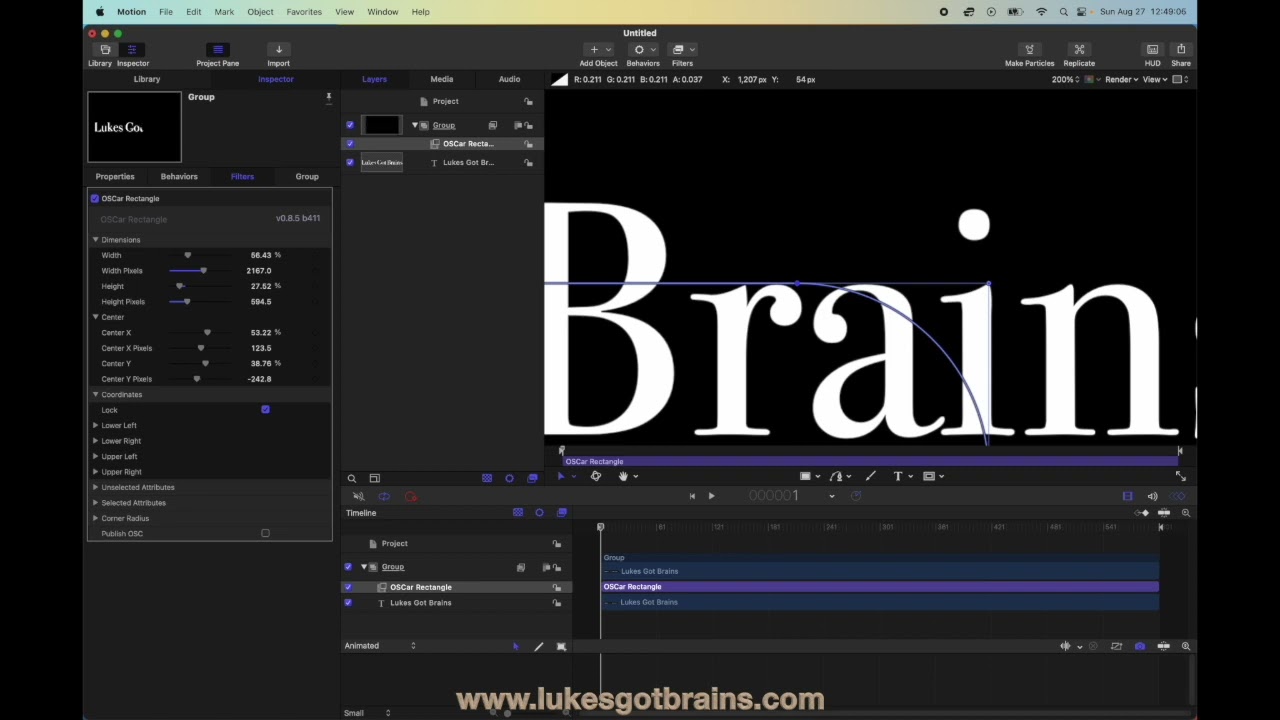Toggle the Project Pane icon

click(x=217, y=50)
